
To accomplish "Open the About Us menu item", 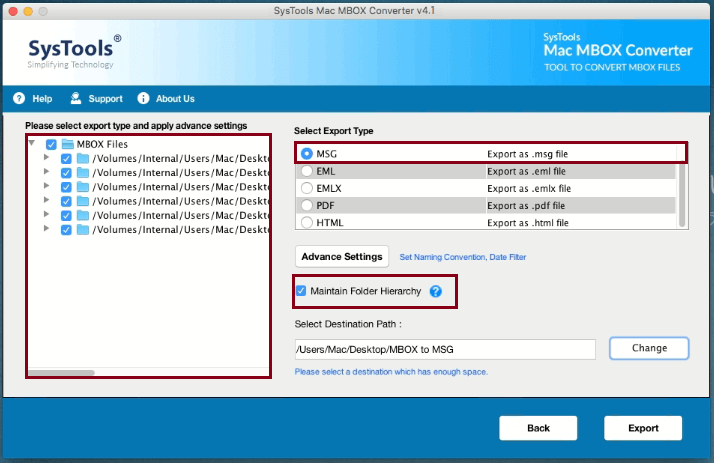I will point(175,99).
